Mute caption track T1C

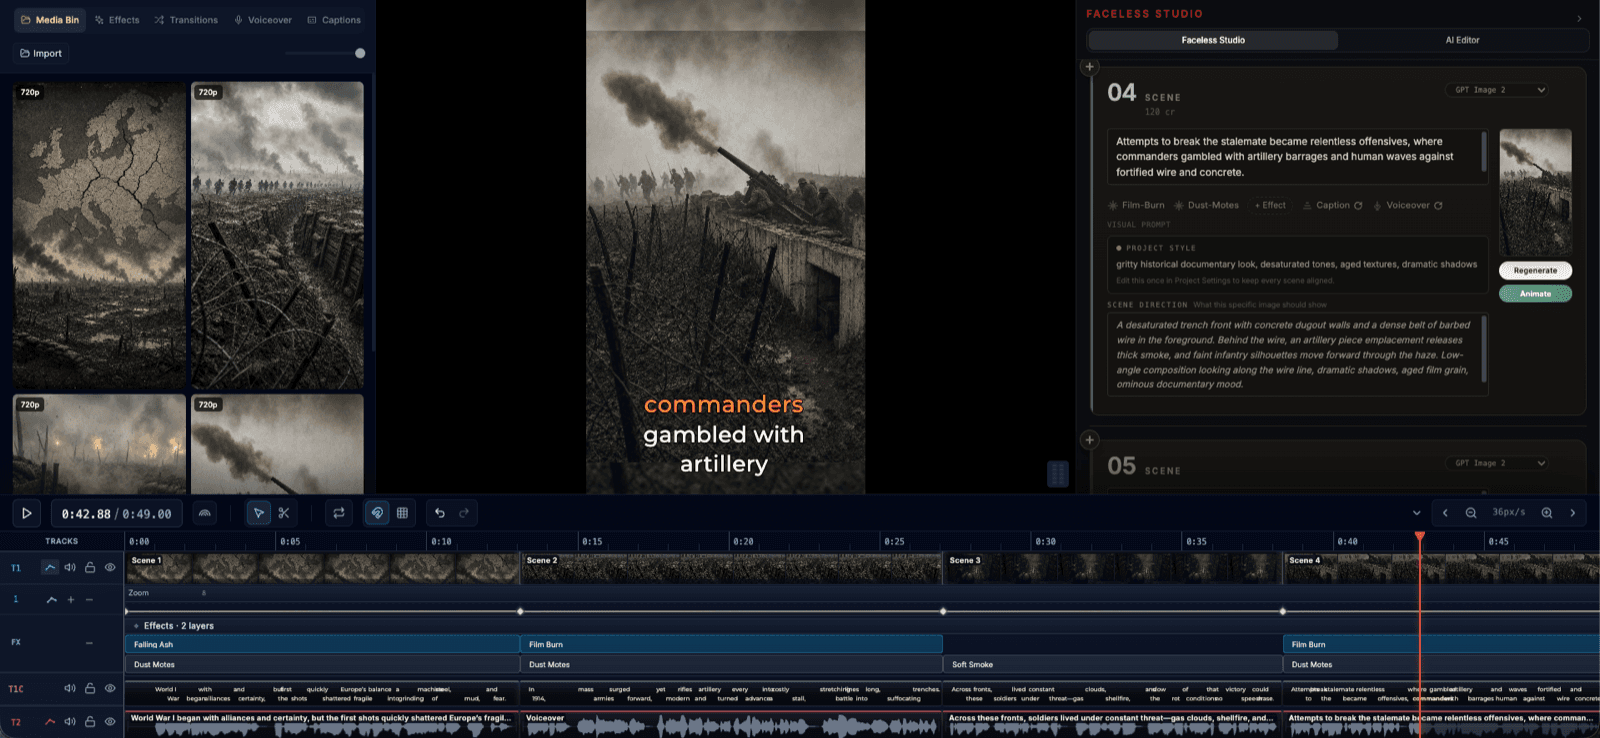tap(70, 688)
